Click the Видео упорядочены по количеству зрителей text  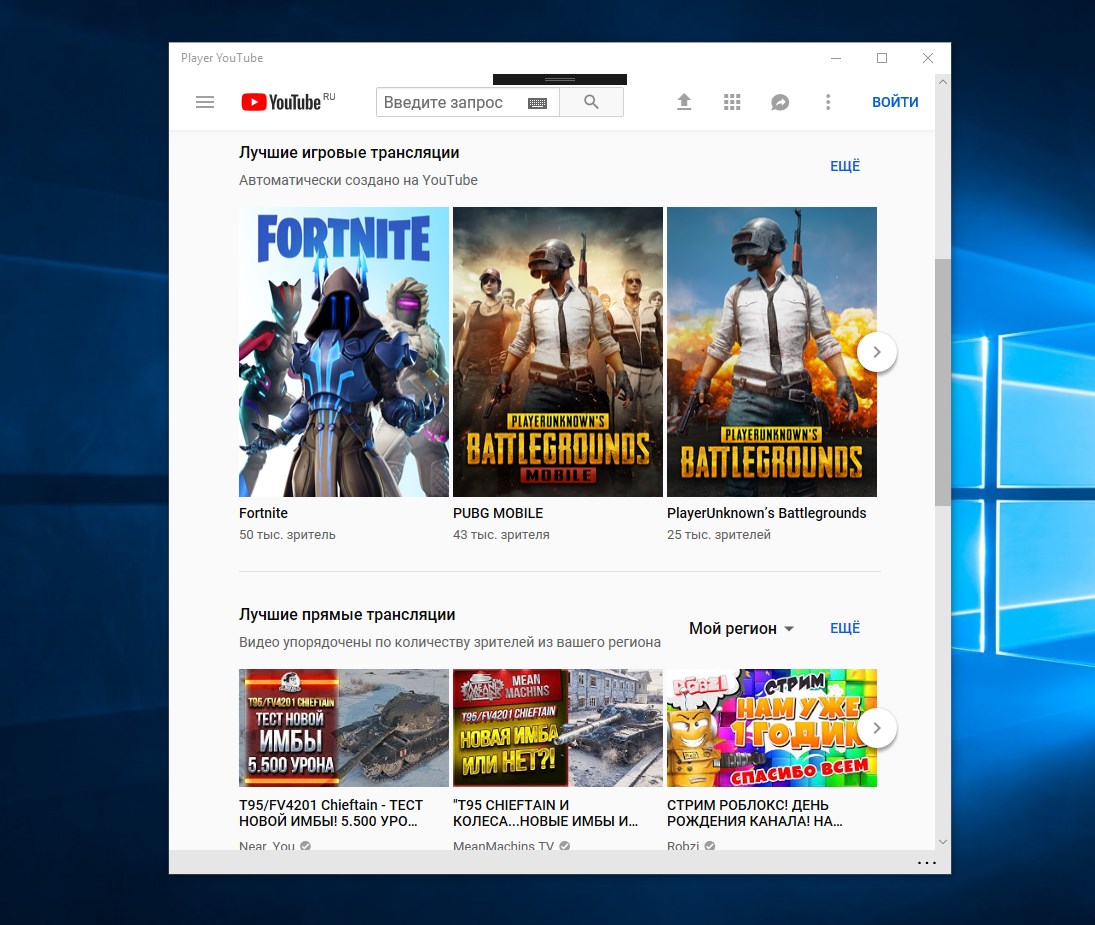coord(450,642)
